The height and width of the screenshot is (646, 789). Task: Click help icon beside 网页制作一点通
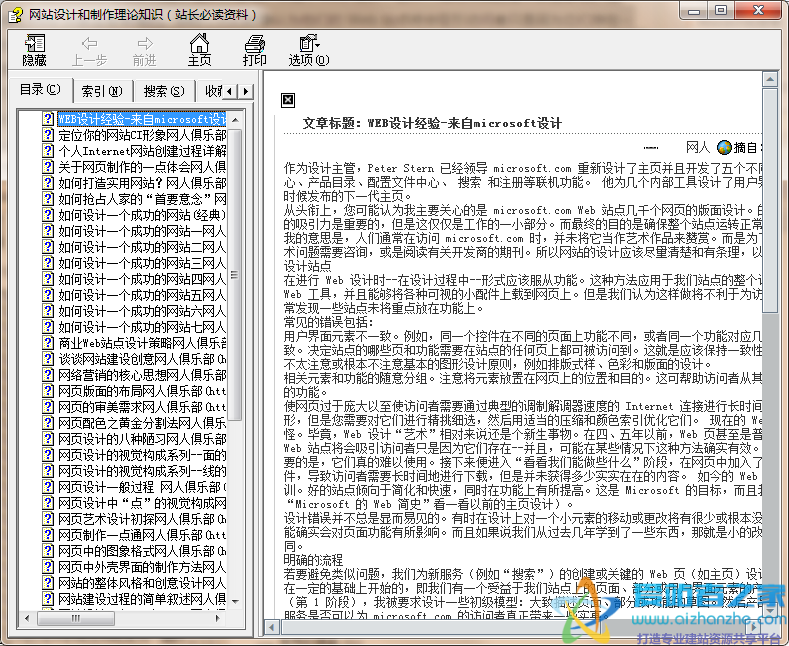tap(48, 535)
